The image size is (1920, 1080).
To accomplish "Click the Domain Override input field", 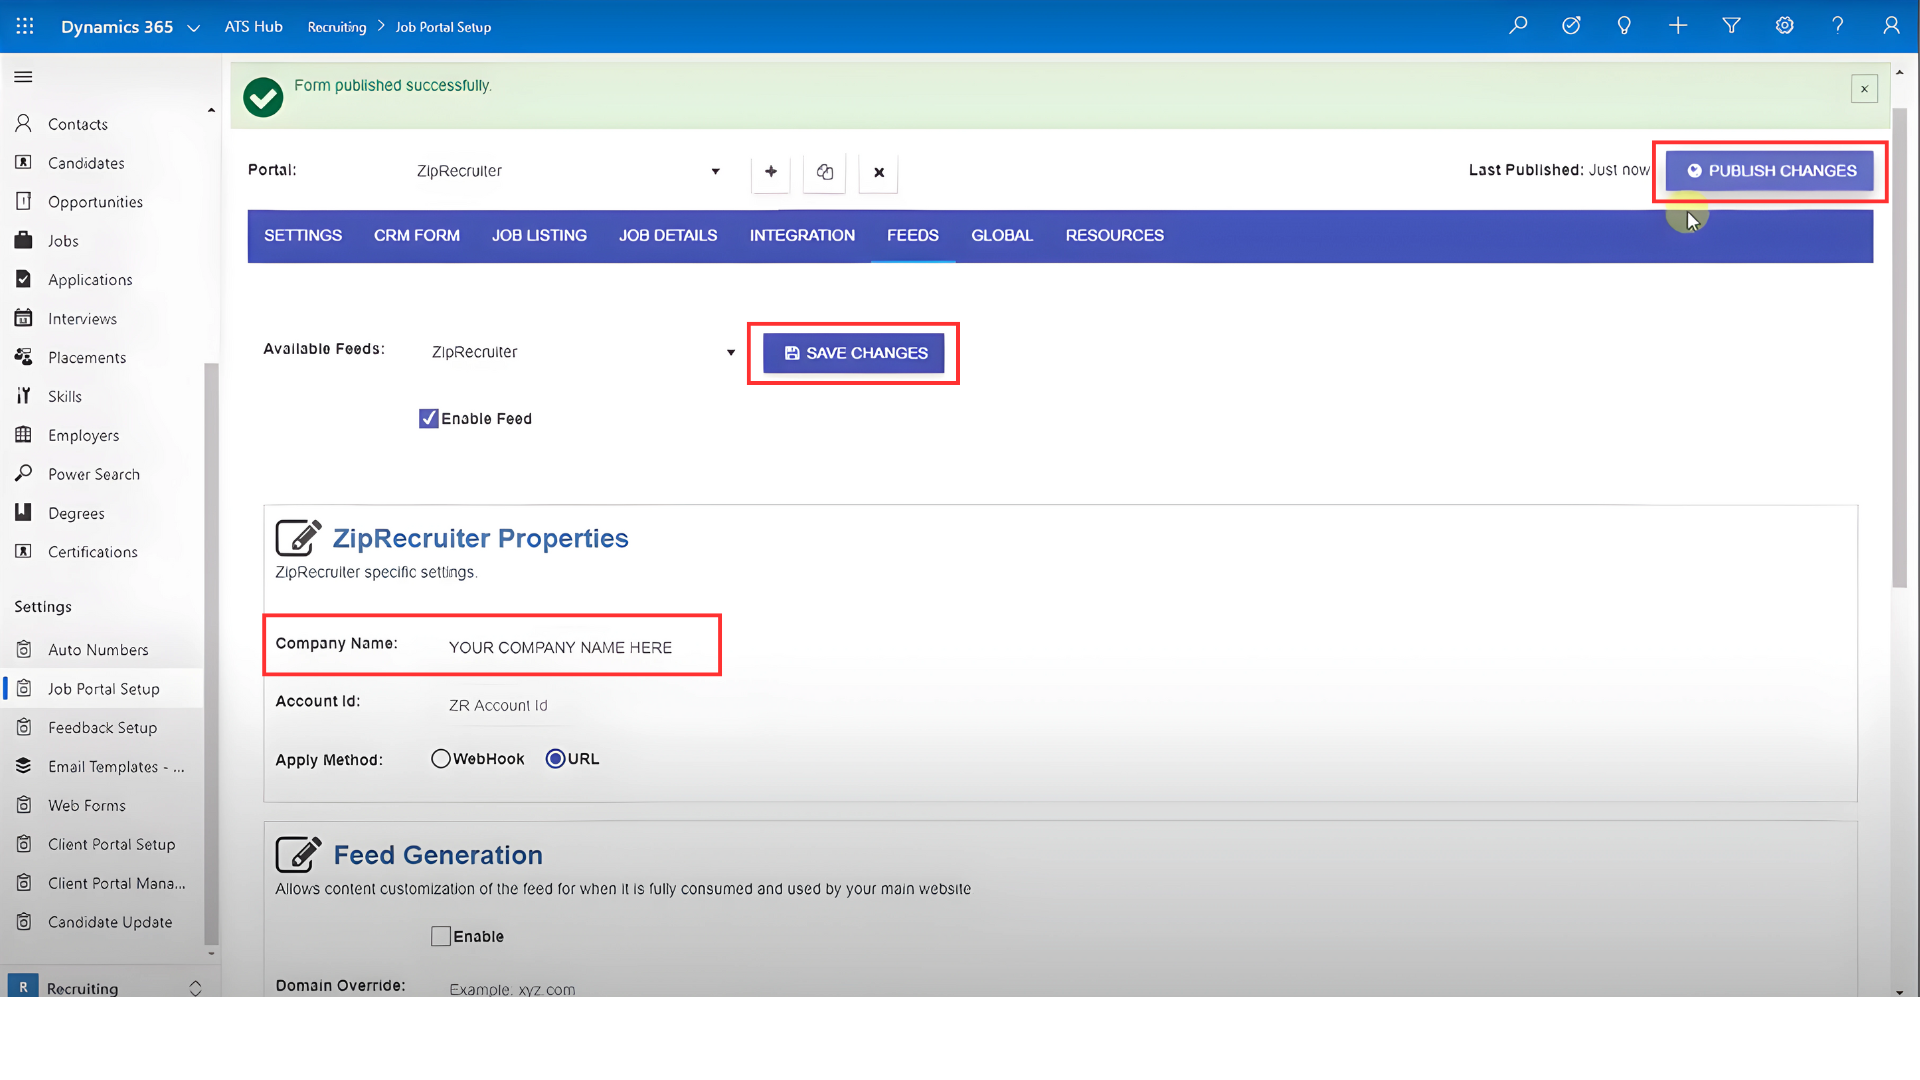I will point(575,989).
